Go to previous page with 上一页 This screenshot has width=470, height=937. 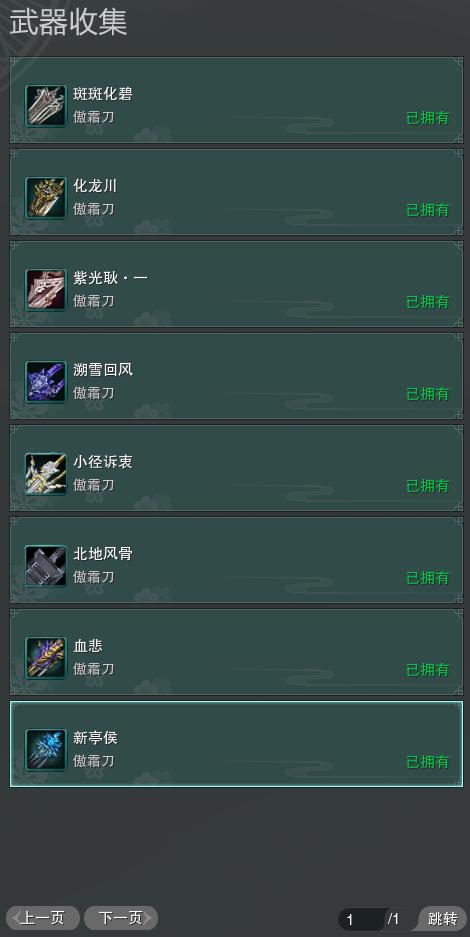coord(42,918)
